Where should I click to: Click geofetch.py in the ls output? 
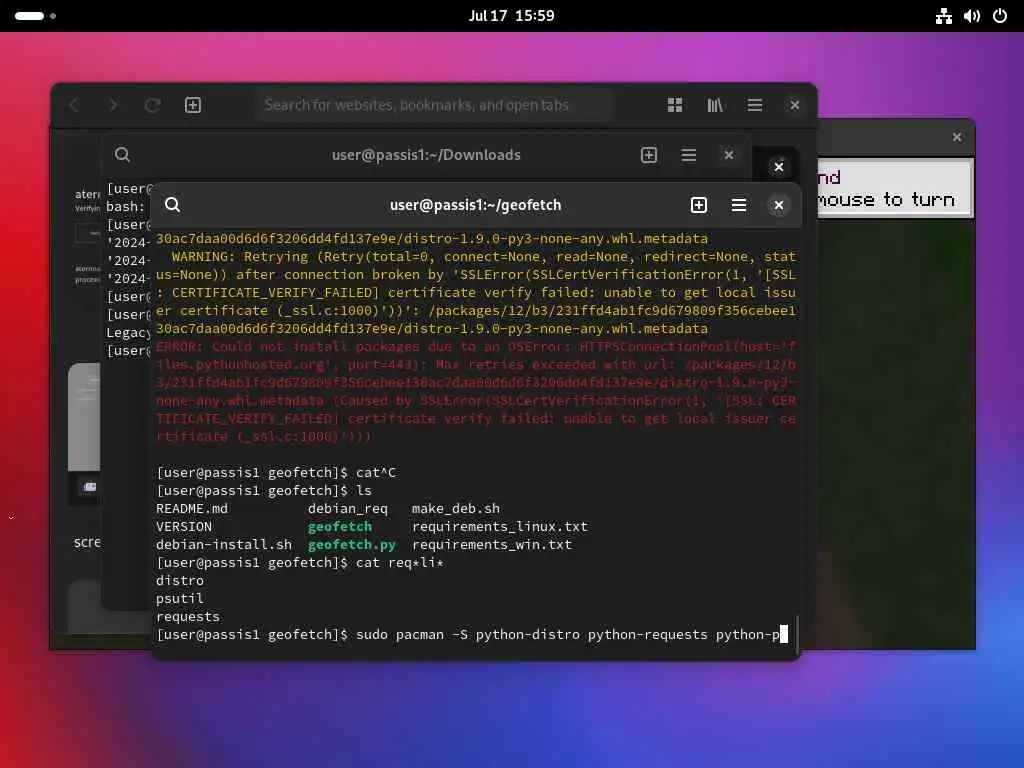click(x=351, y=545)
